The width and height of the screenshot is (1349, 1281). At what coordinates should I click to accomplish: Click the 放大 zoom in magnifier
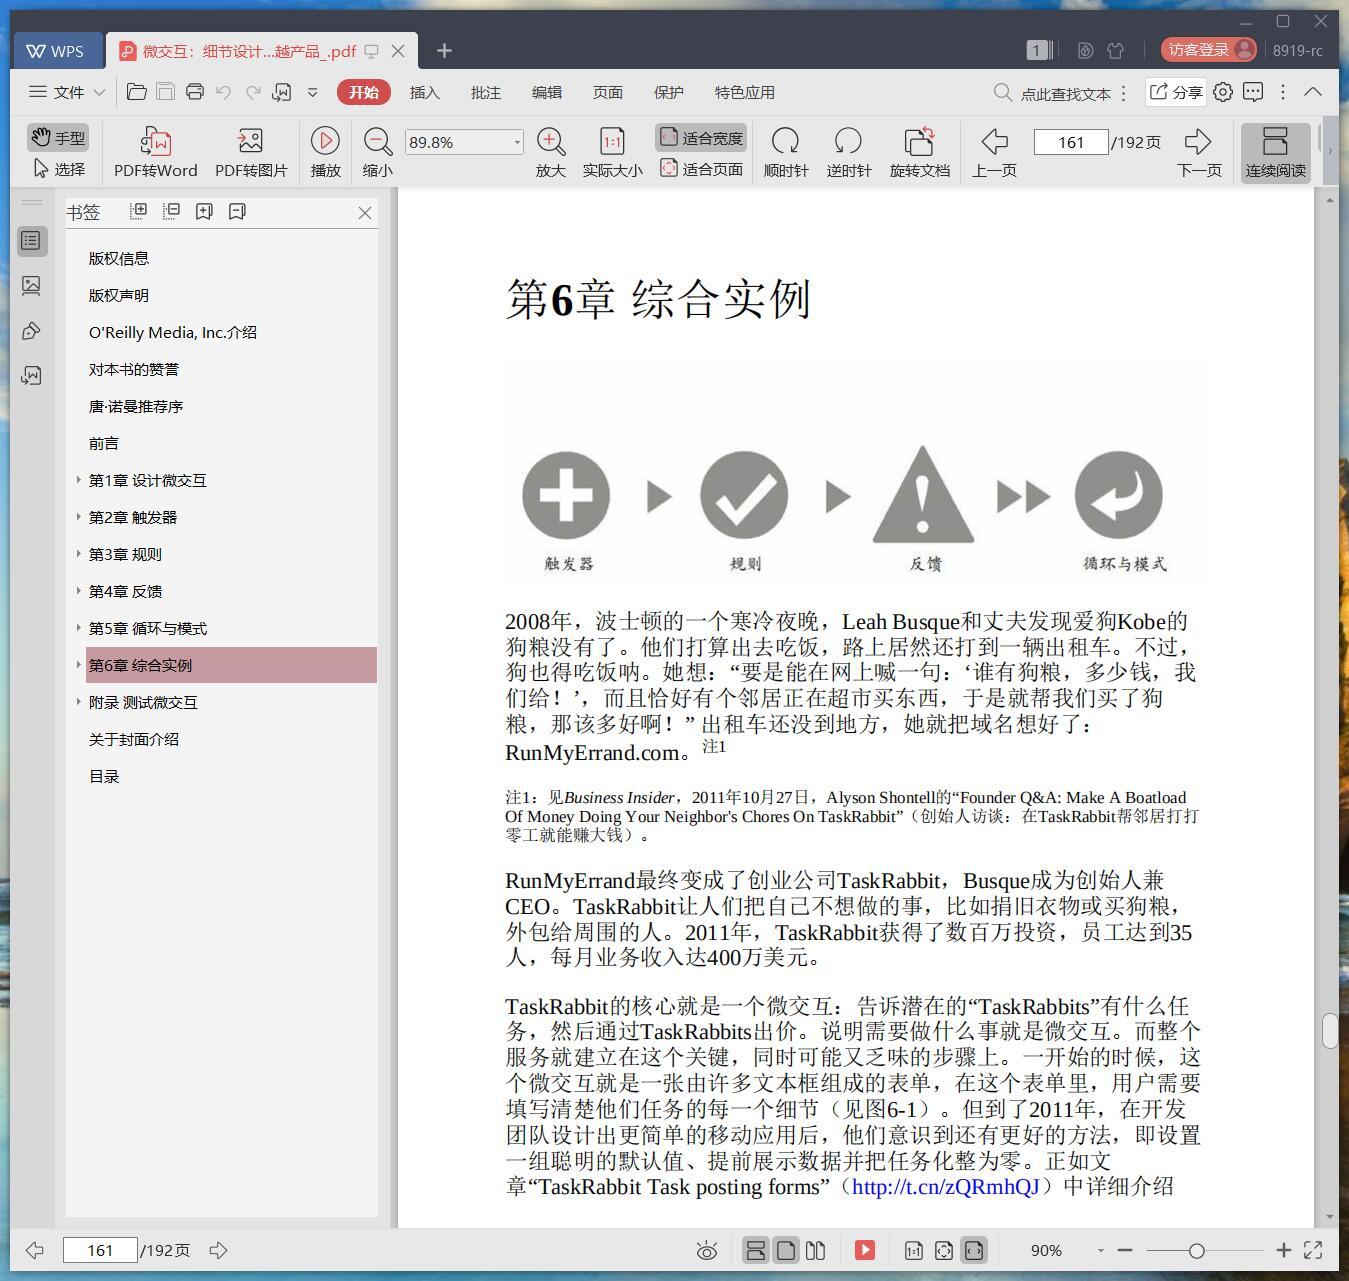[x=550, y=141]
